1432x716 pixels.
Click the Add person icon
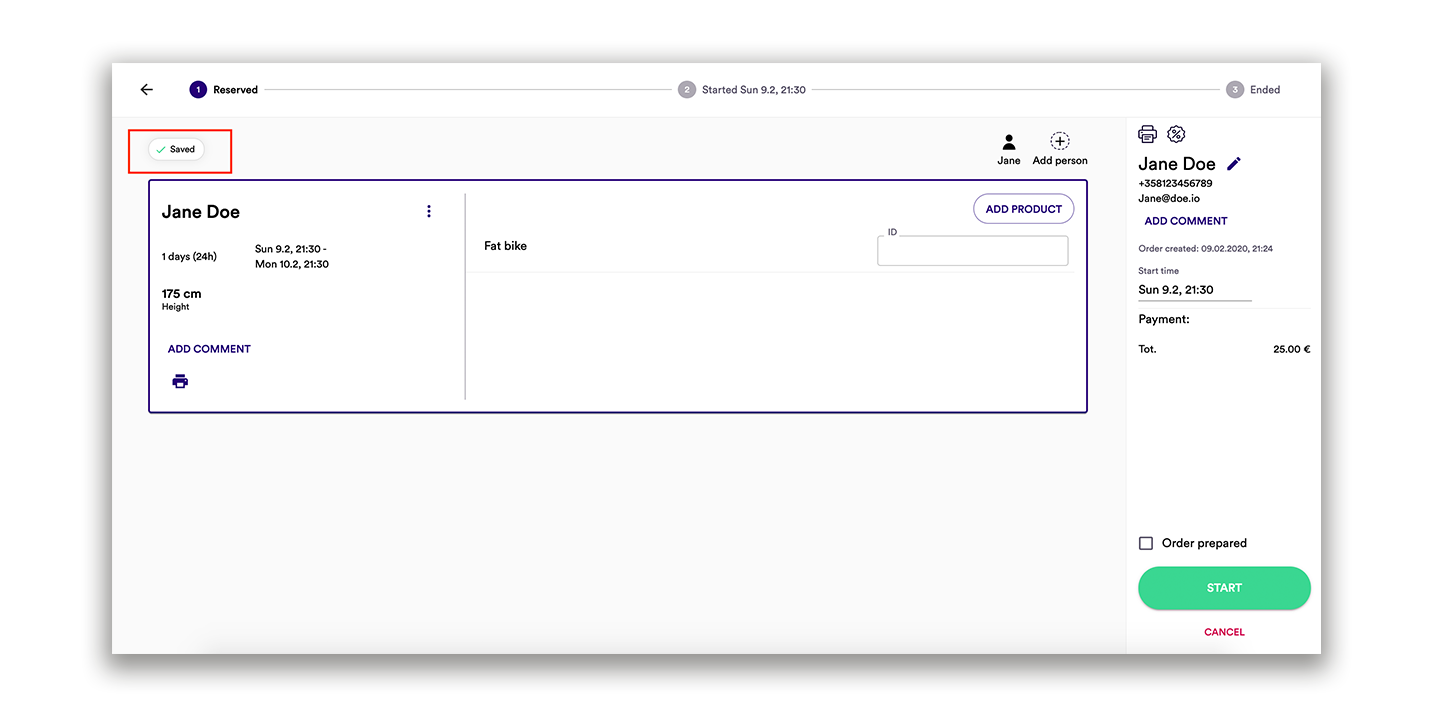click(1060, 149)
